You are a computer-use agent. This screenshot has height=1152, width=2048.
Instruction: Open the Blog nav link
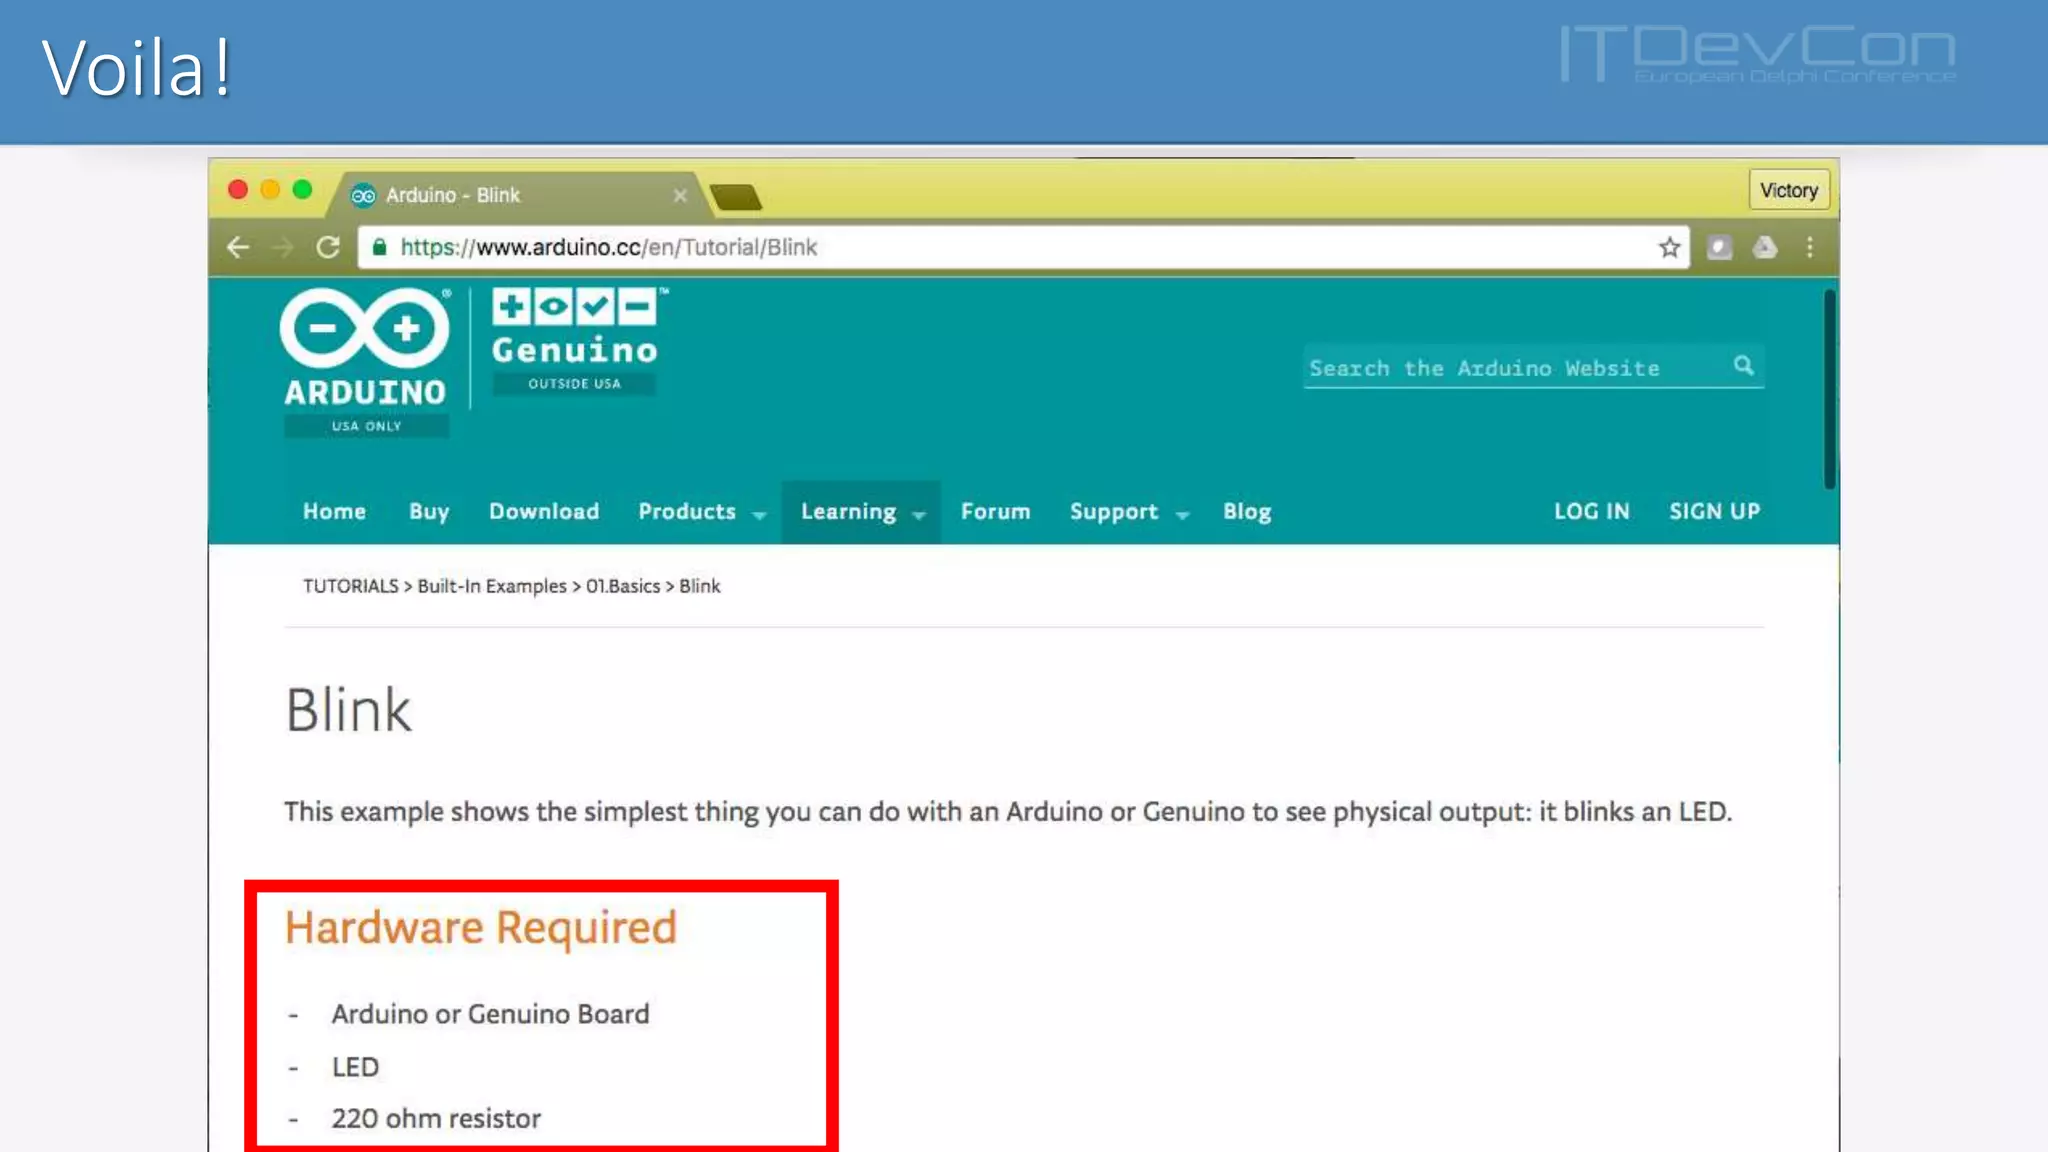pos(1247,511)
